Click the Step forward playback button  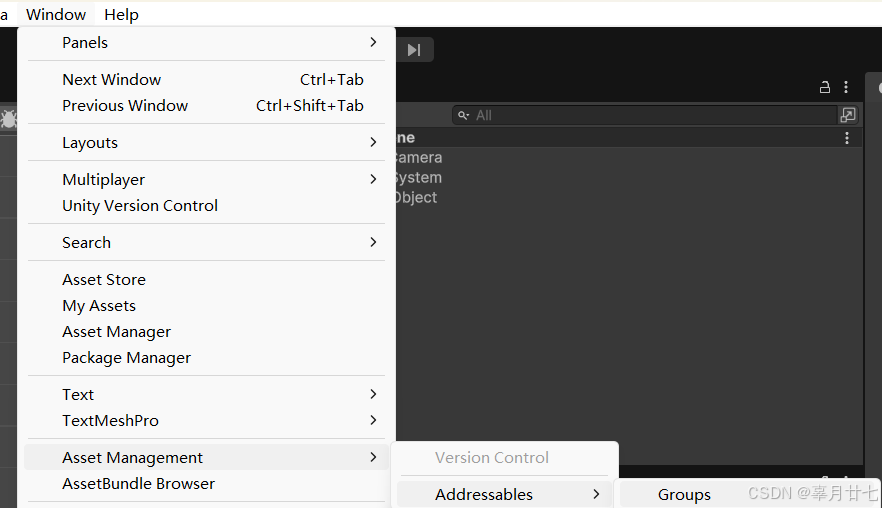(x=415, y=50)
